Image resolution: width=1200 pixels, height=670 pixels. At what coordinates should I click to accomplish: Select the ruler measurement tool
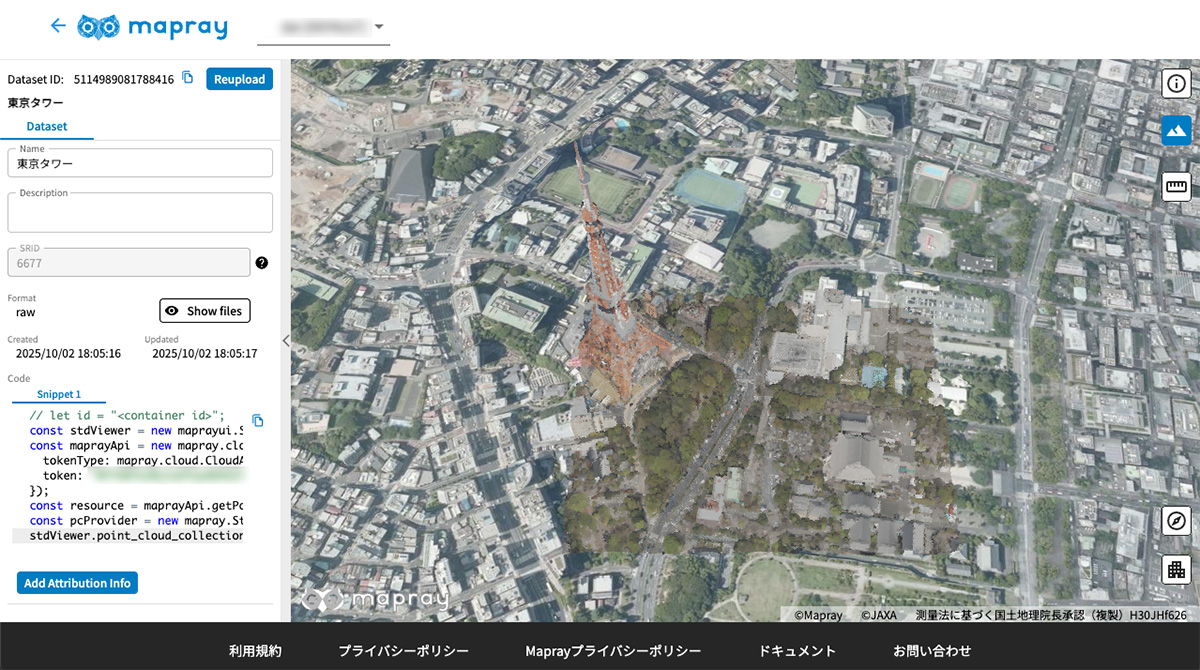pos(1176,186)
